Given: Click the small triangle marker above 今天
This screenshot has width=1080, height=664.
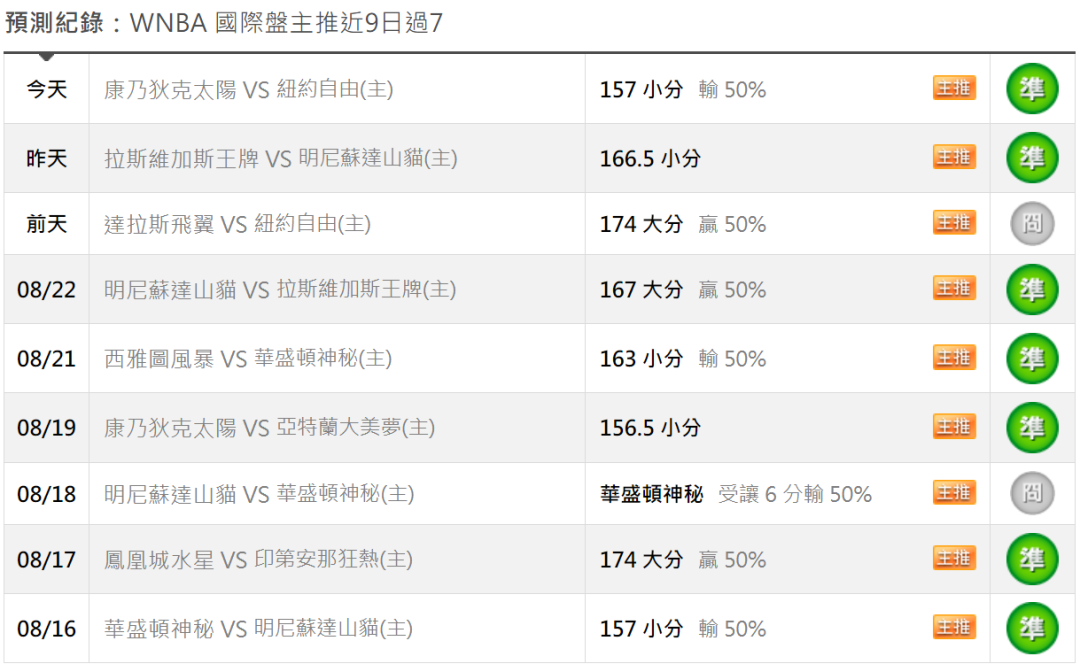Looking at the screenshot, I should point(46,56).
